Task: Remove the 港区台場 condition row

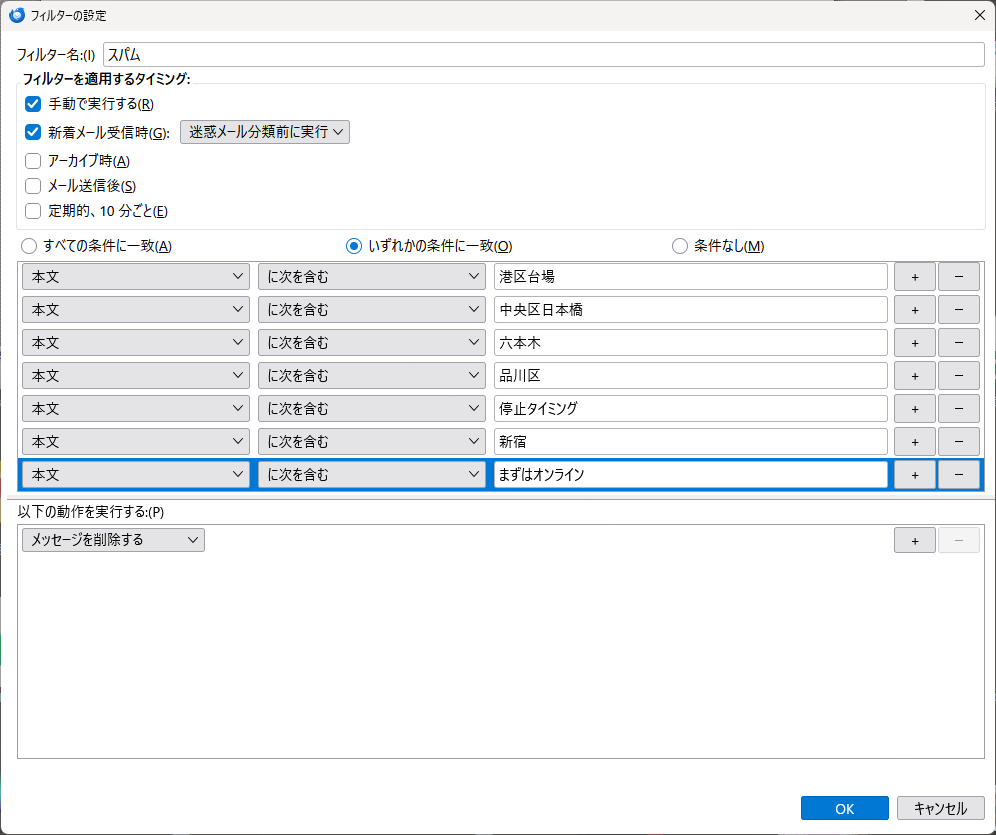Action: pos(959,277)
